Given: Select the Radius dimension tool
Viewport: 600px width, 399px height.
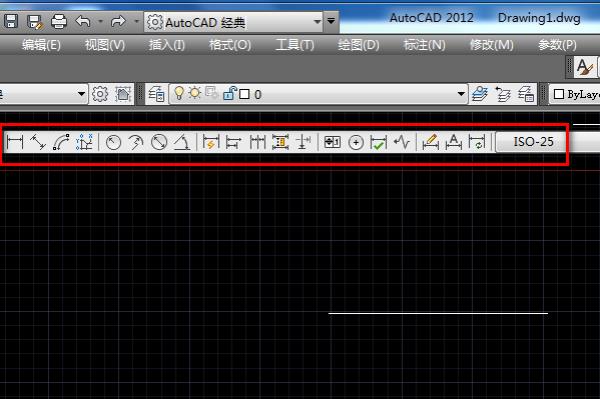Looking at the screenshot, I should [113, 142].
